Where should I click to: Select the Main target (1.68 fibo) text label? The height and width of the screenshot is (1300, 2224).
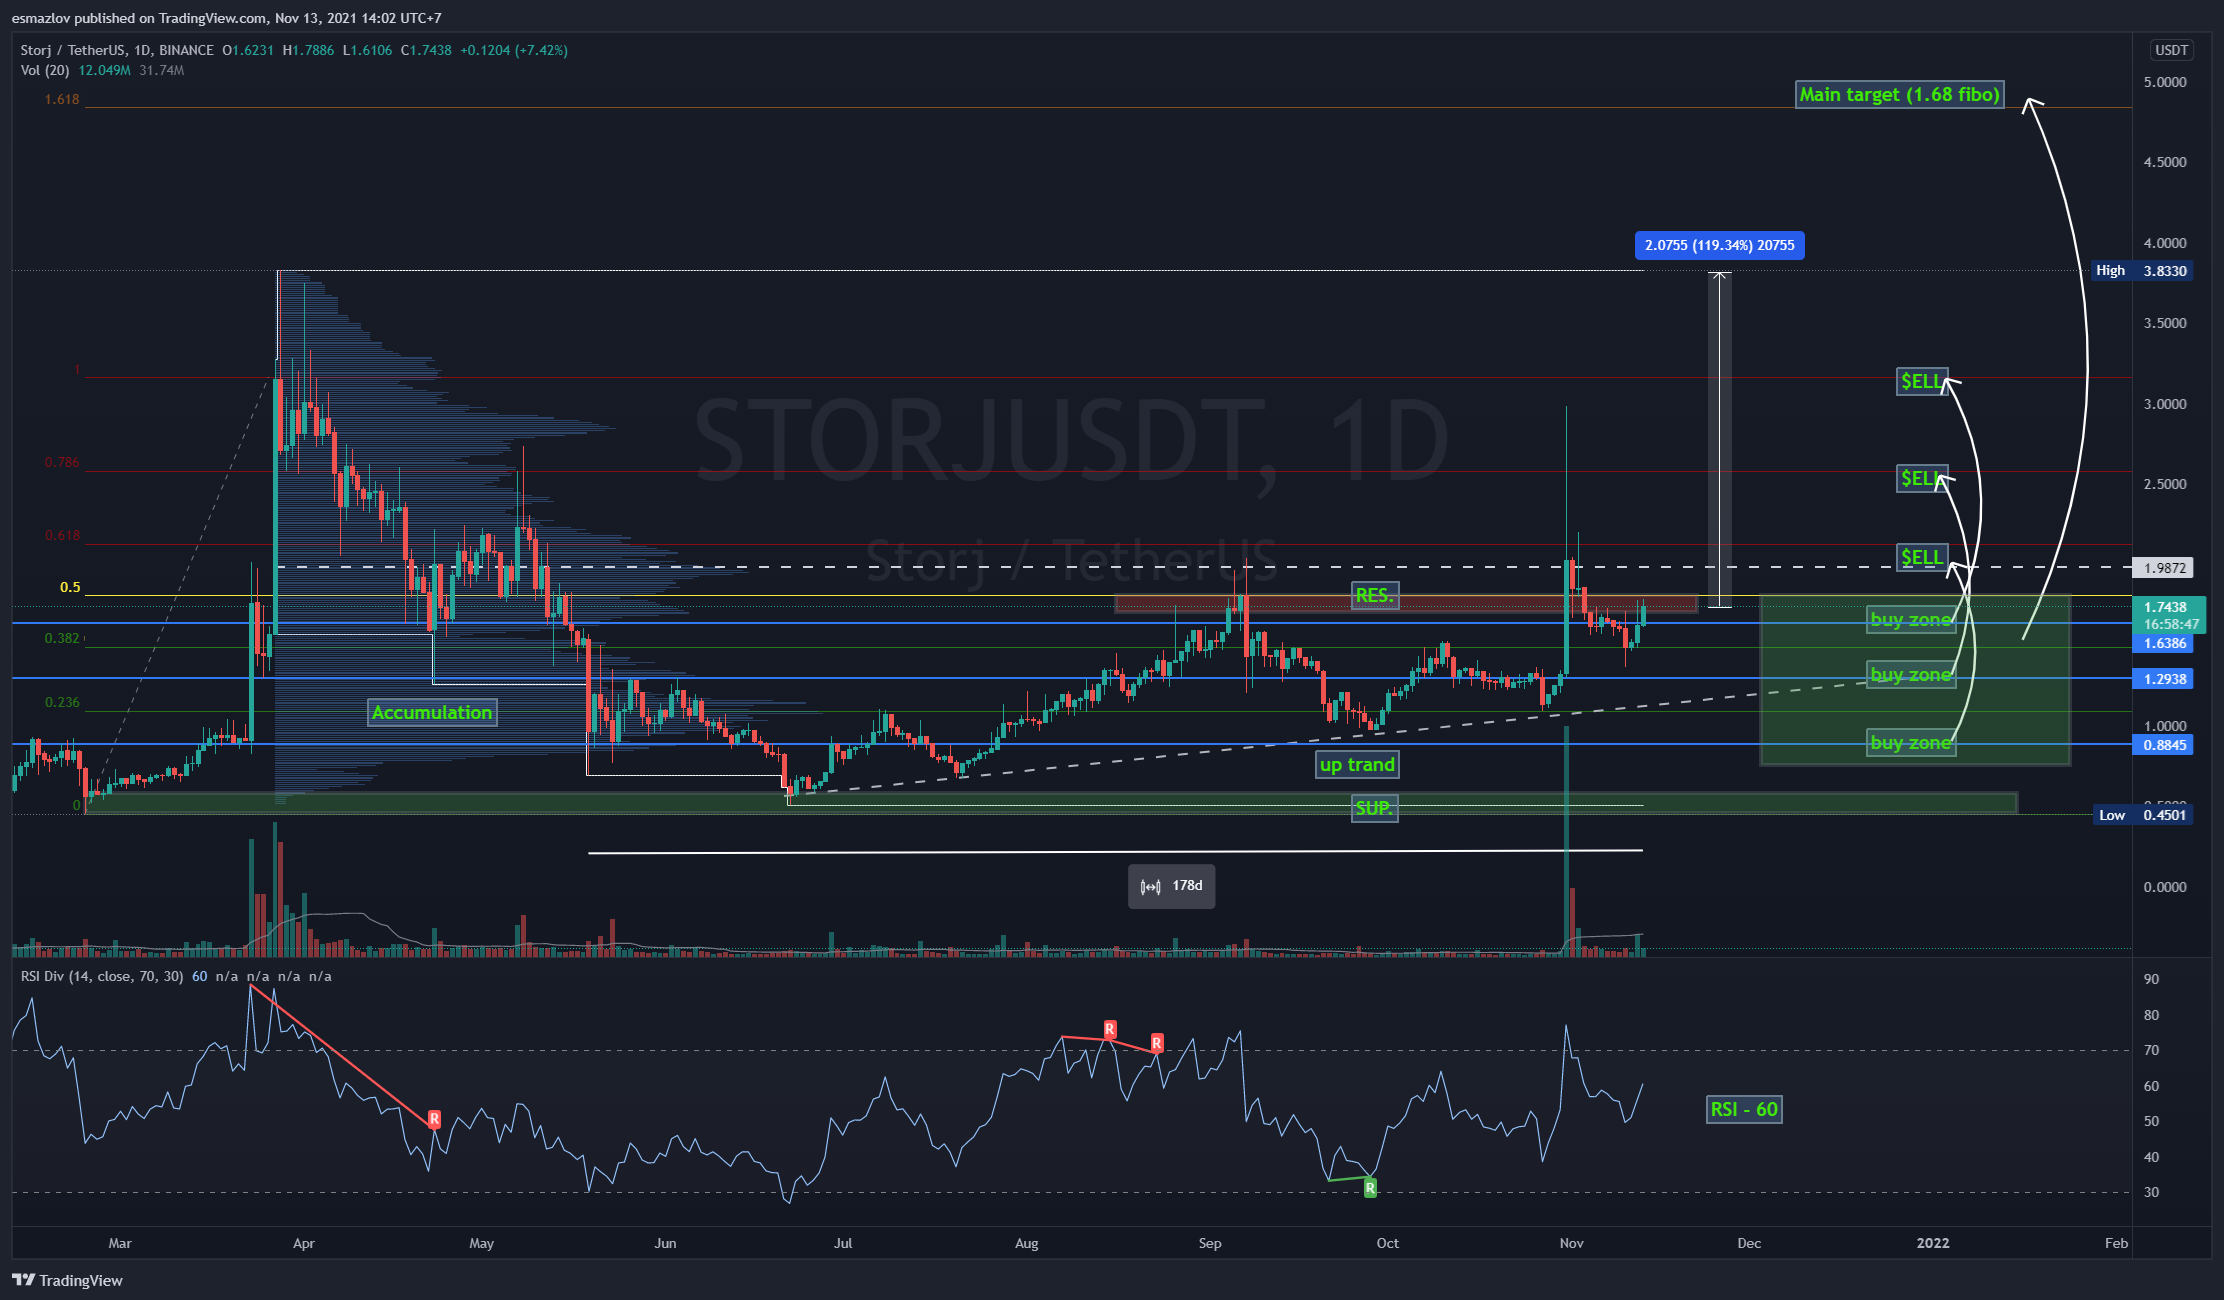[x=1899, y=94]
